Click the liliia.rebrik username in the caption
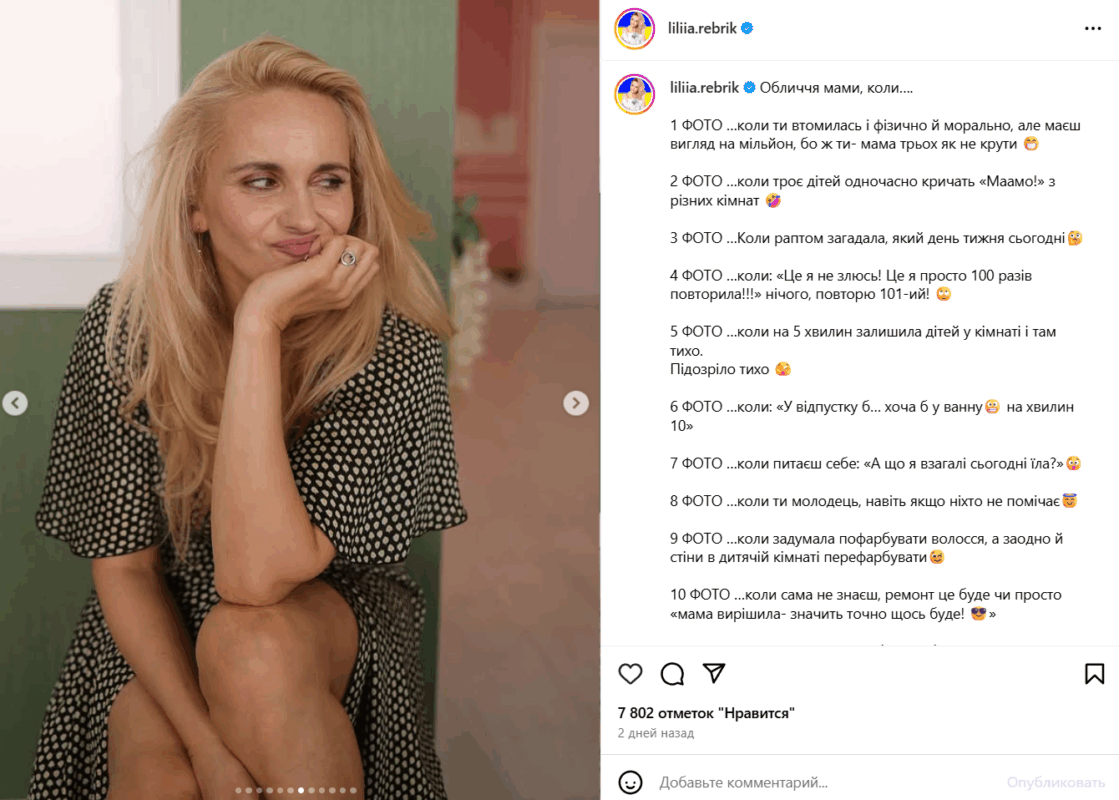Viewport: 1119px width, 800px height. point(704,87)
